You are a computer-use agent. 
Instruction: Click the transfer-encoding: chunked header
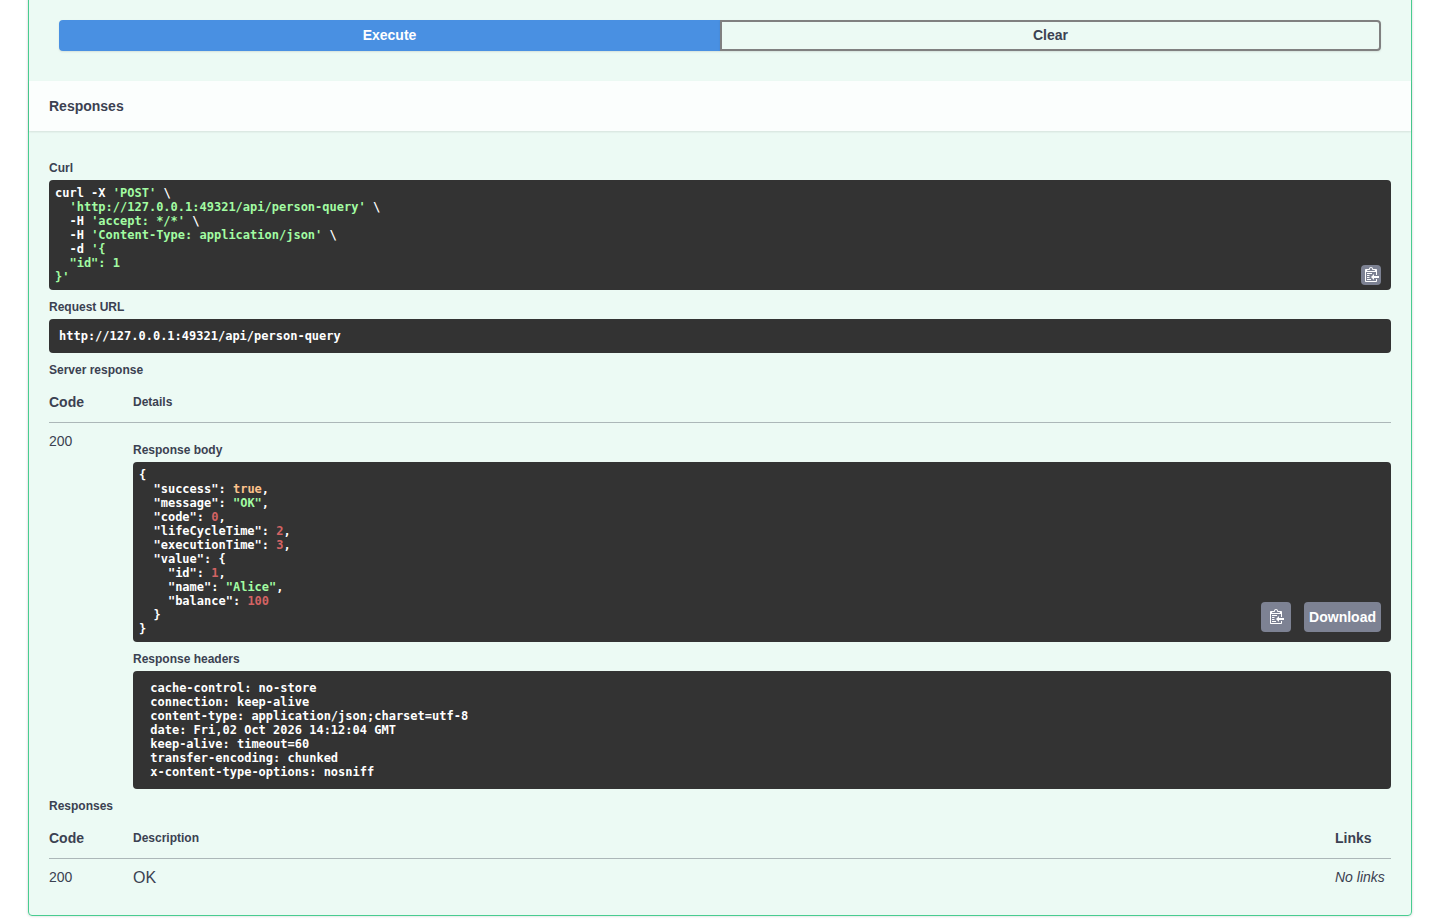pyautogui.click(x=244, y=758)
